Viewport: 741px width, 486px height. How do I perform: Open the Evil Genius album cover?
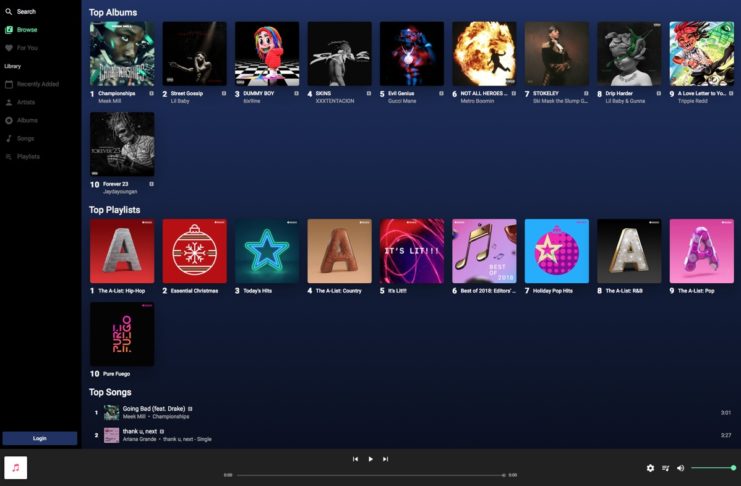[412, 53]
